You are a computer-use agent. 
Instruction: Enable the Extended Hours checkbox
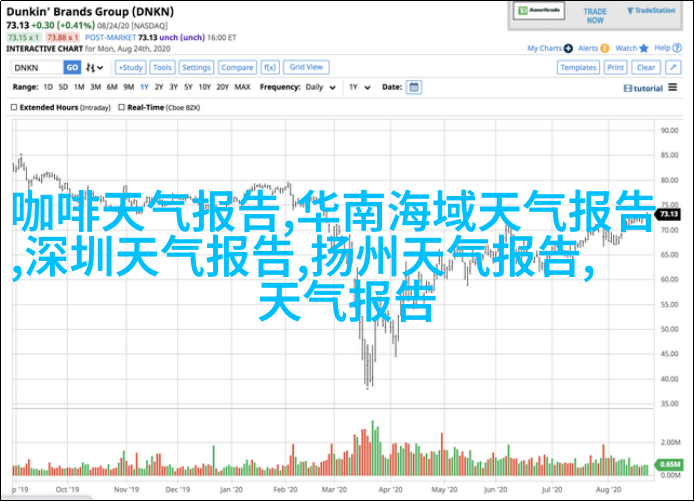(x=14, y=107)
